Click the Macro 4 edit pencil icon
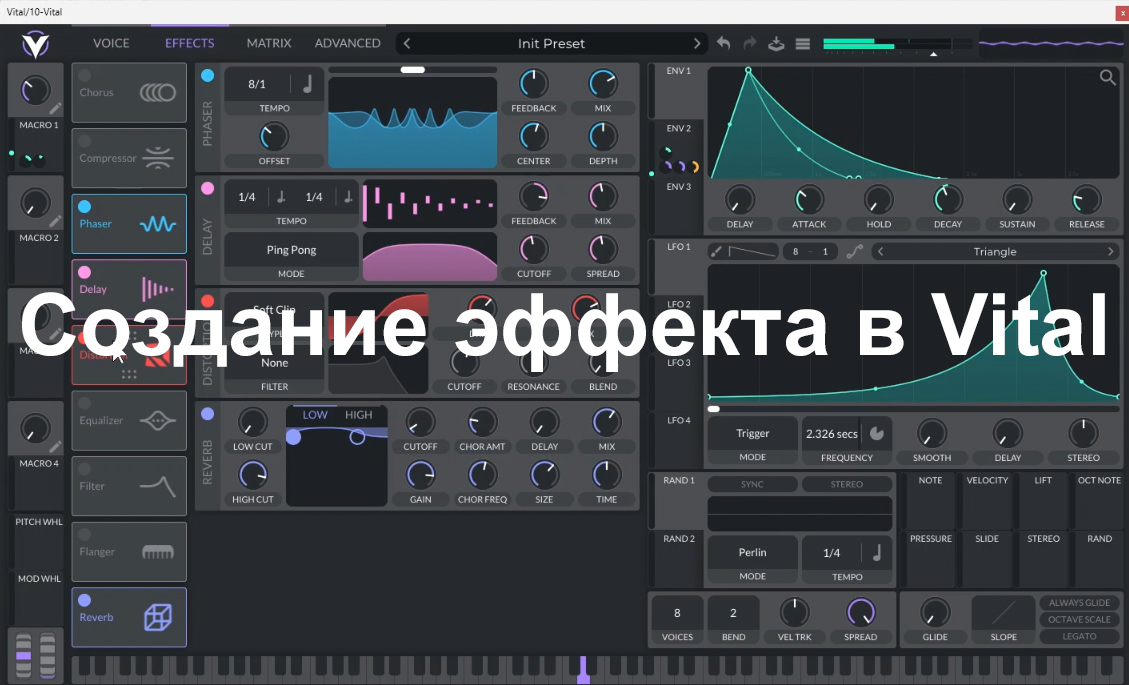 [x=55, y=447]
